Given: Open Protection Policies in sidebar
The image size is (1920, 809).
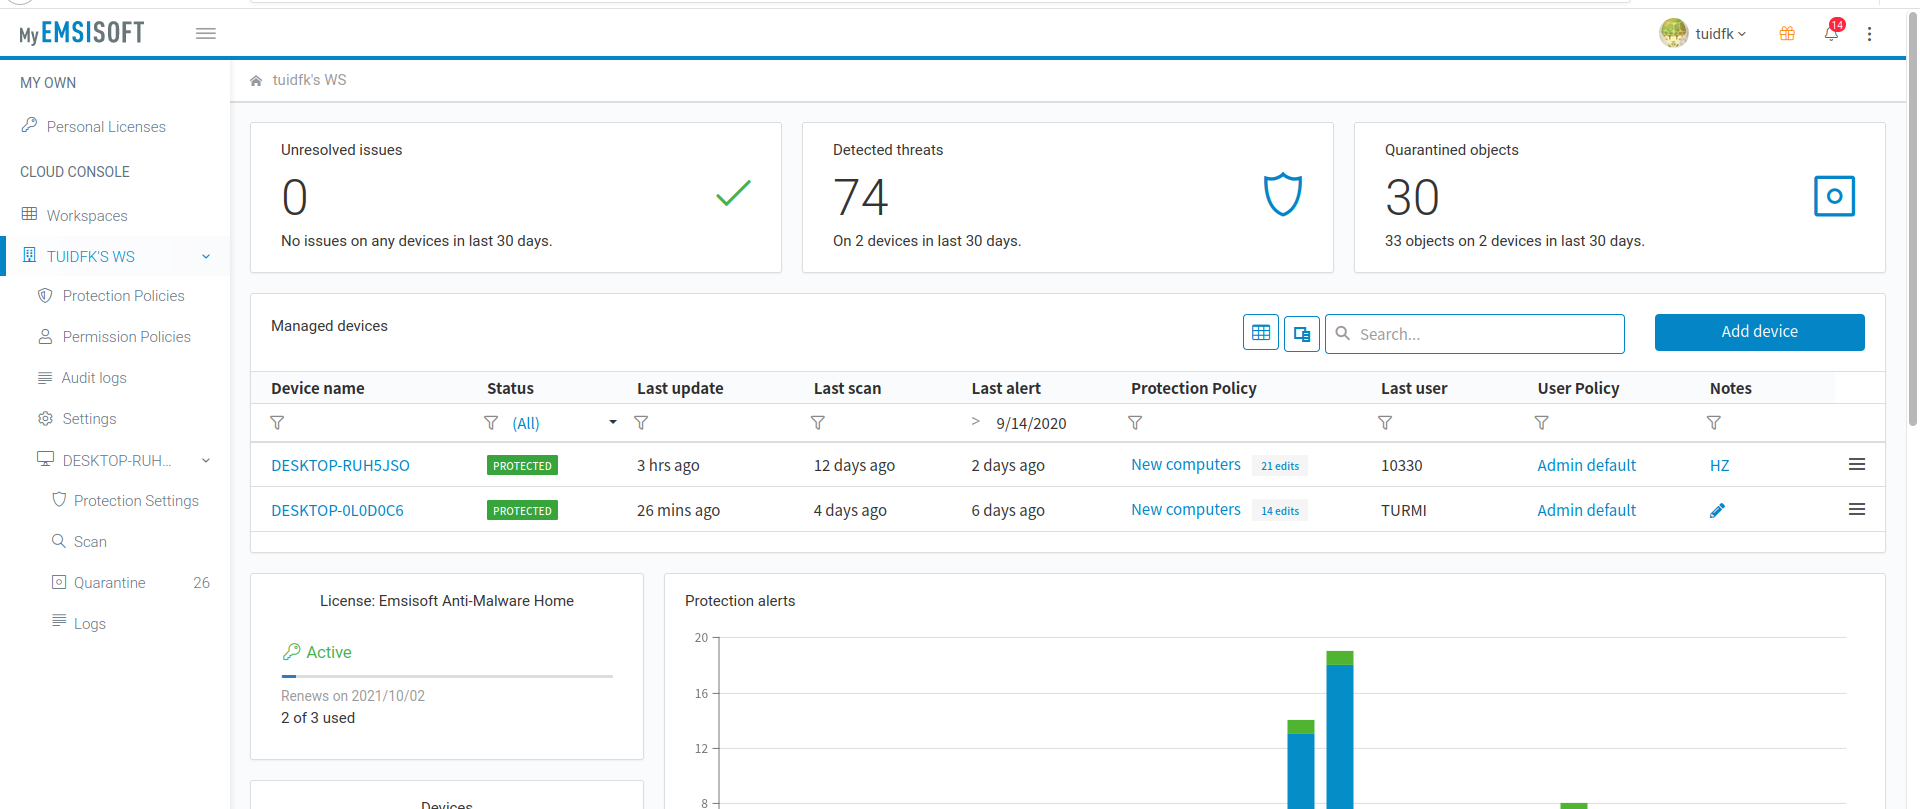Looking at the screenshot, I should 123,296.
